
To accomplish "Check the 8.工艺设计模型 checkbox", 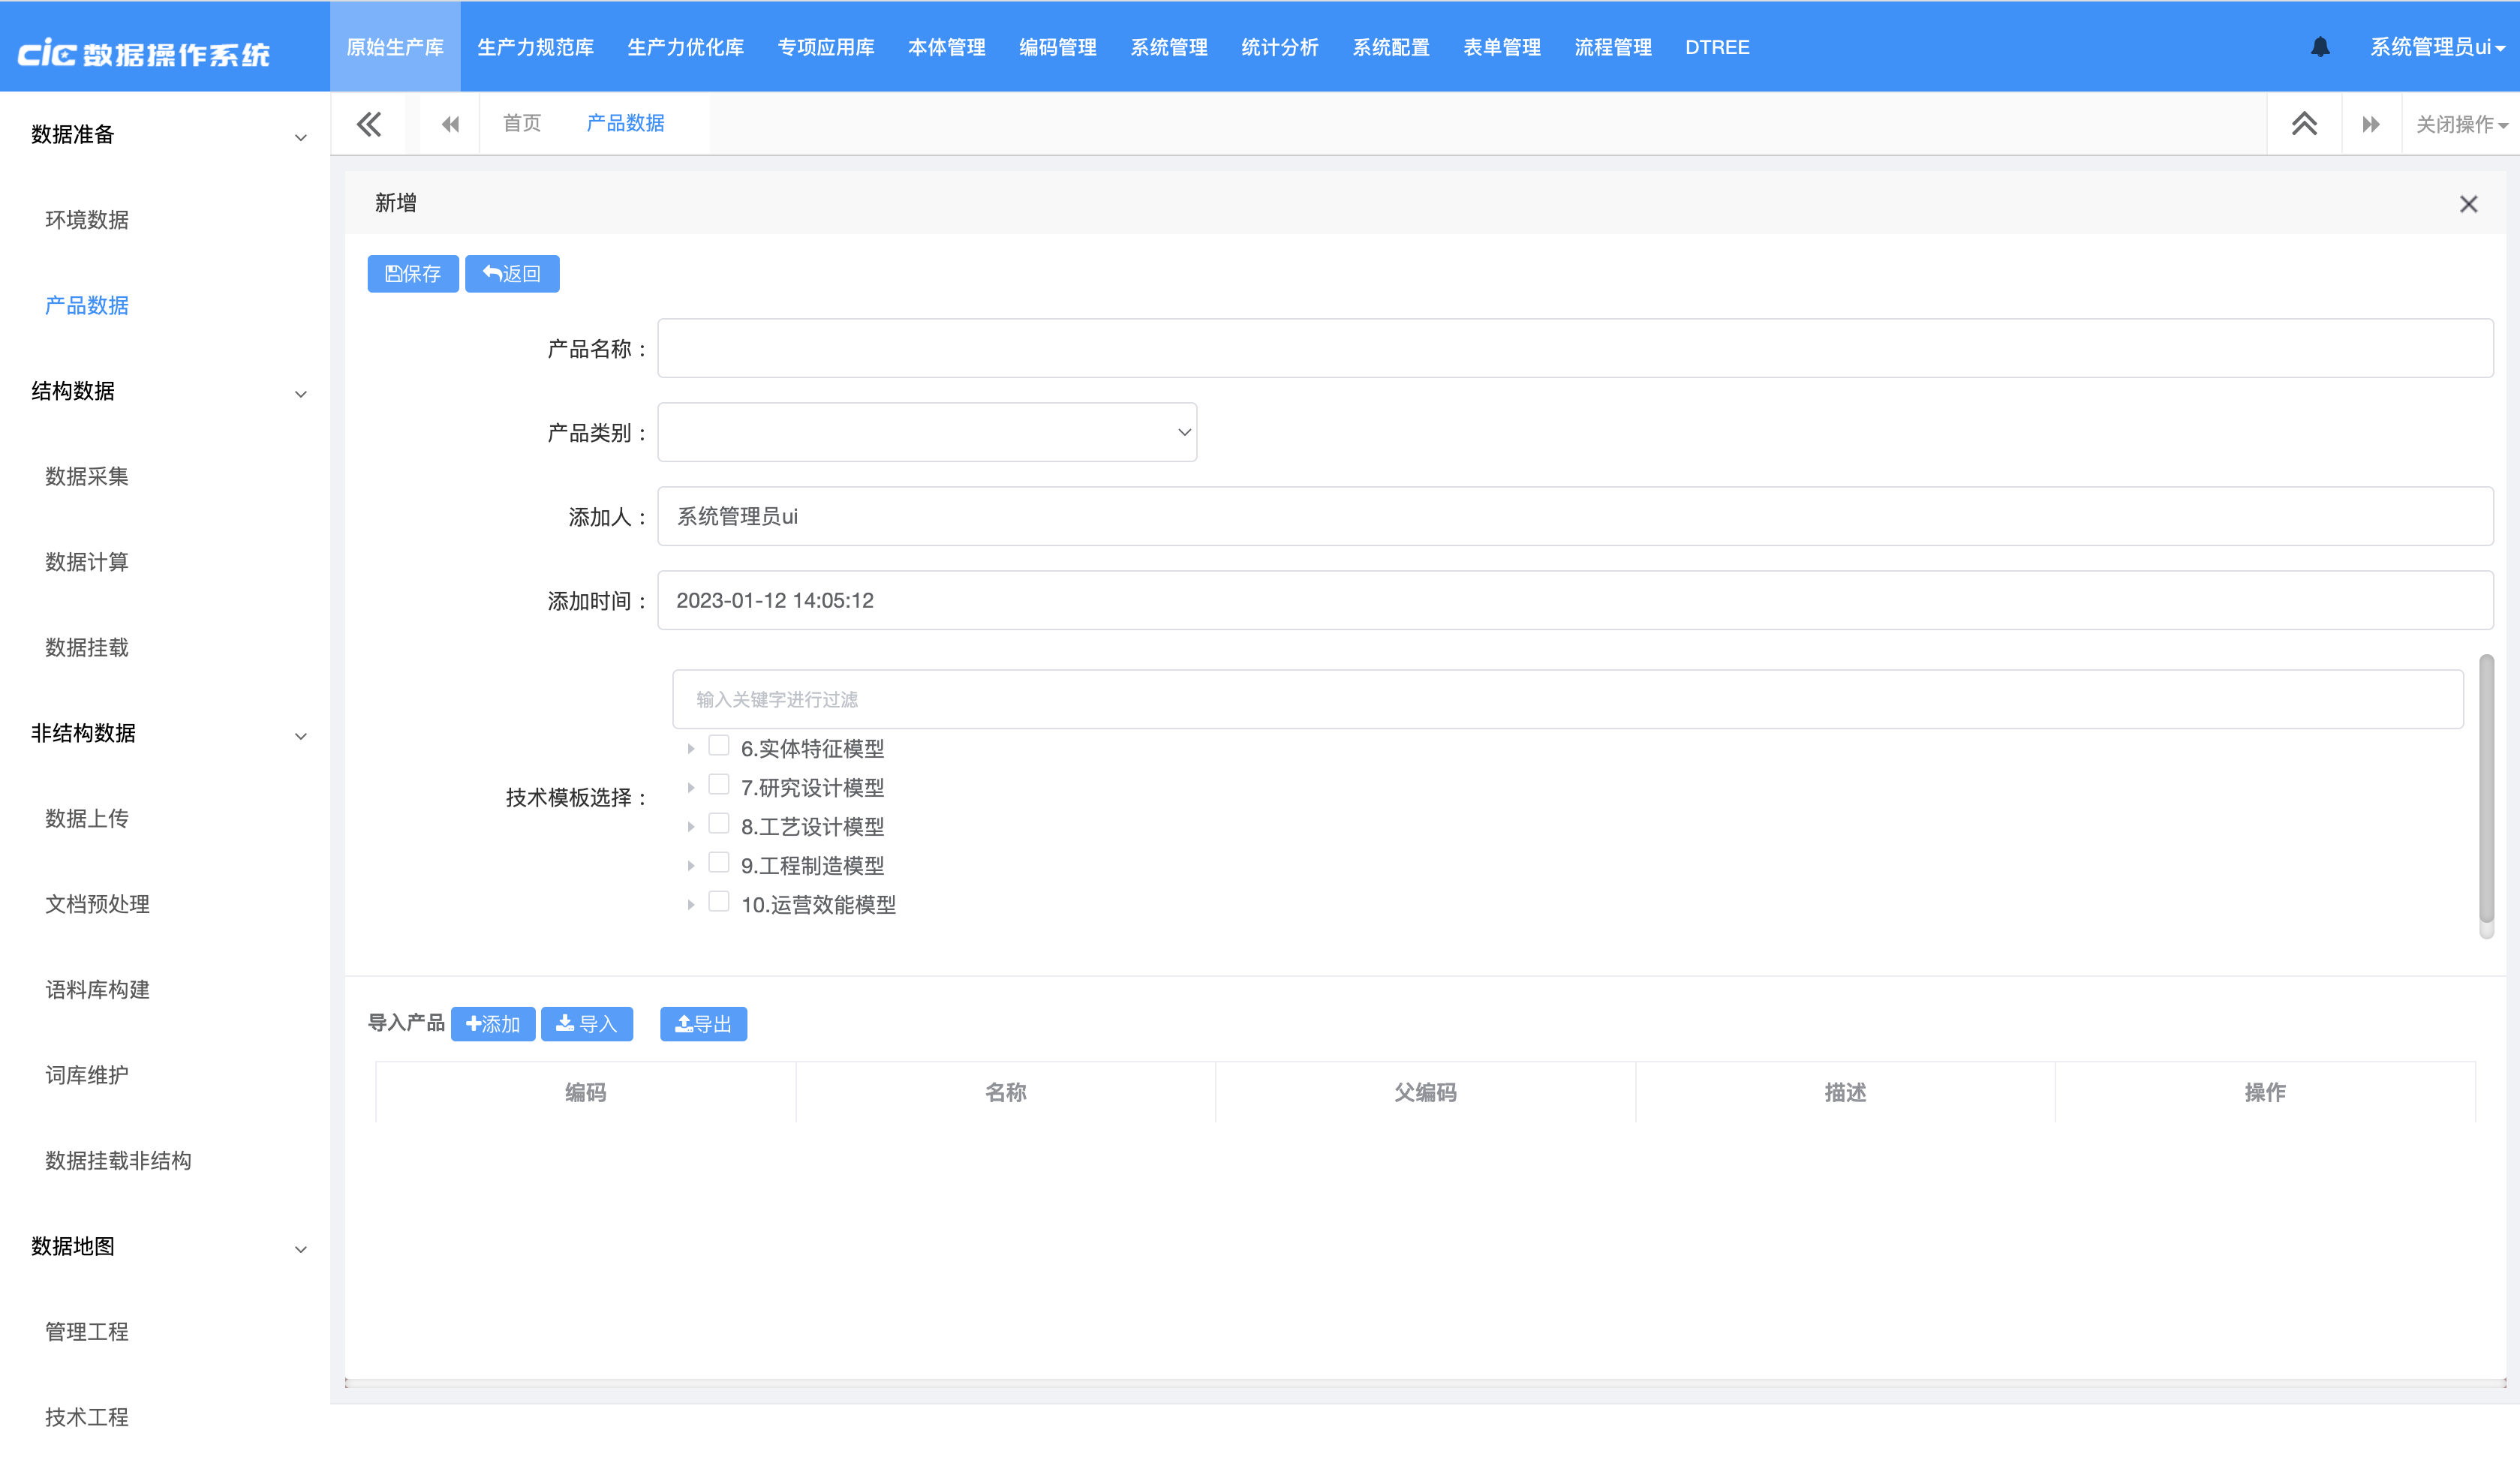I will (x=718, y=823).
